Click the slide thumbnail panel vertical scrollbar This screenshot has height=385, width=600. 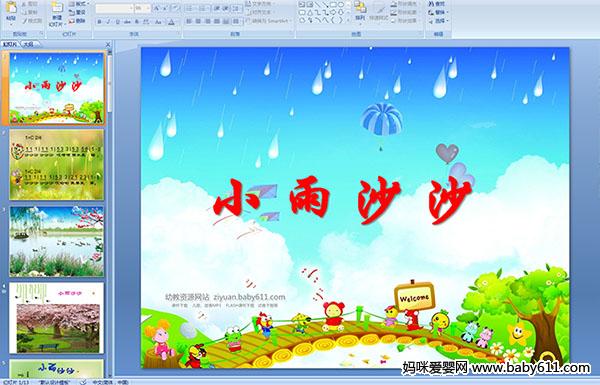click(110, 210)
